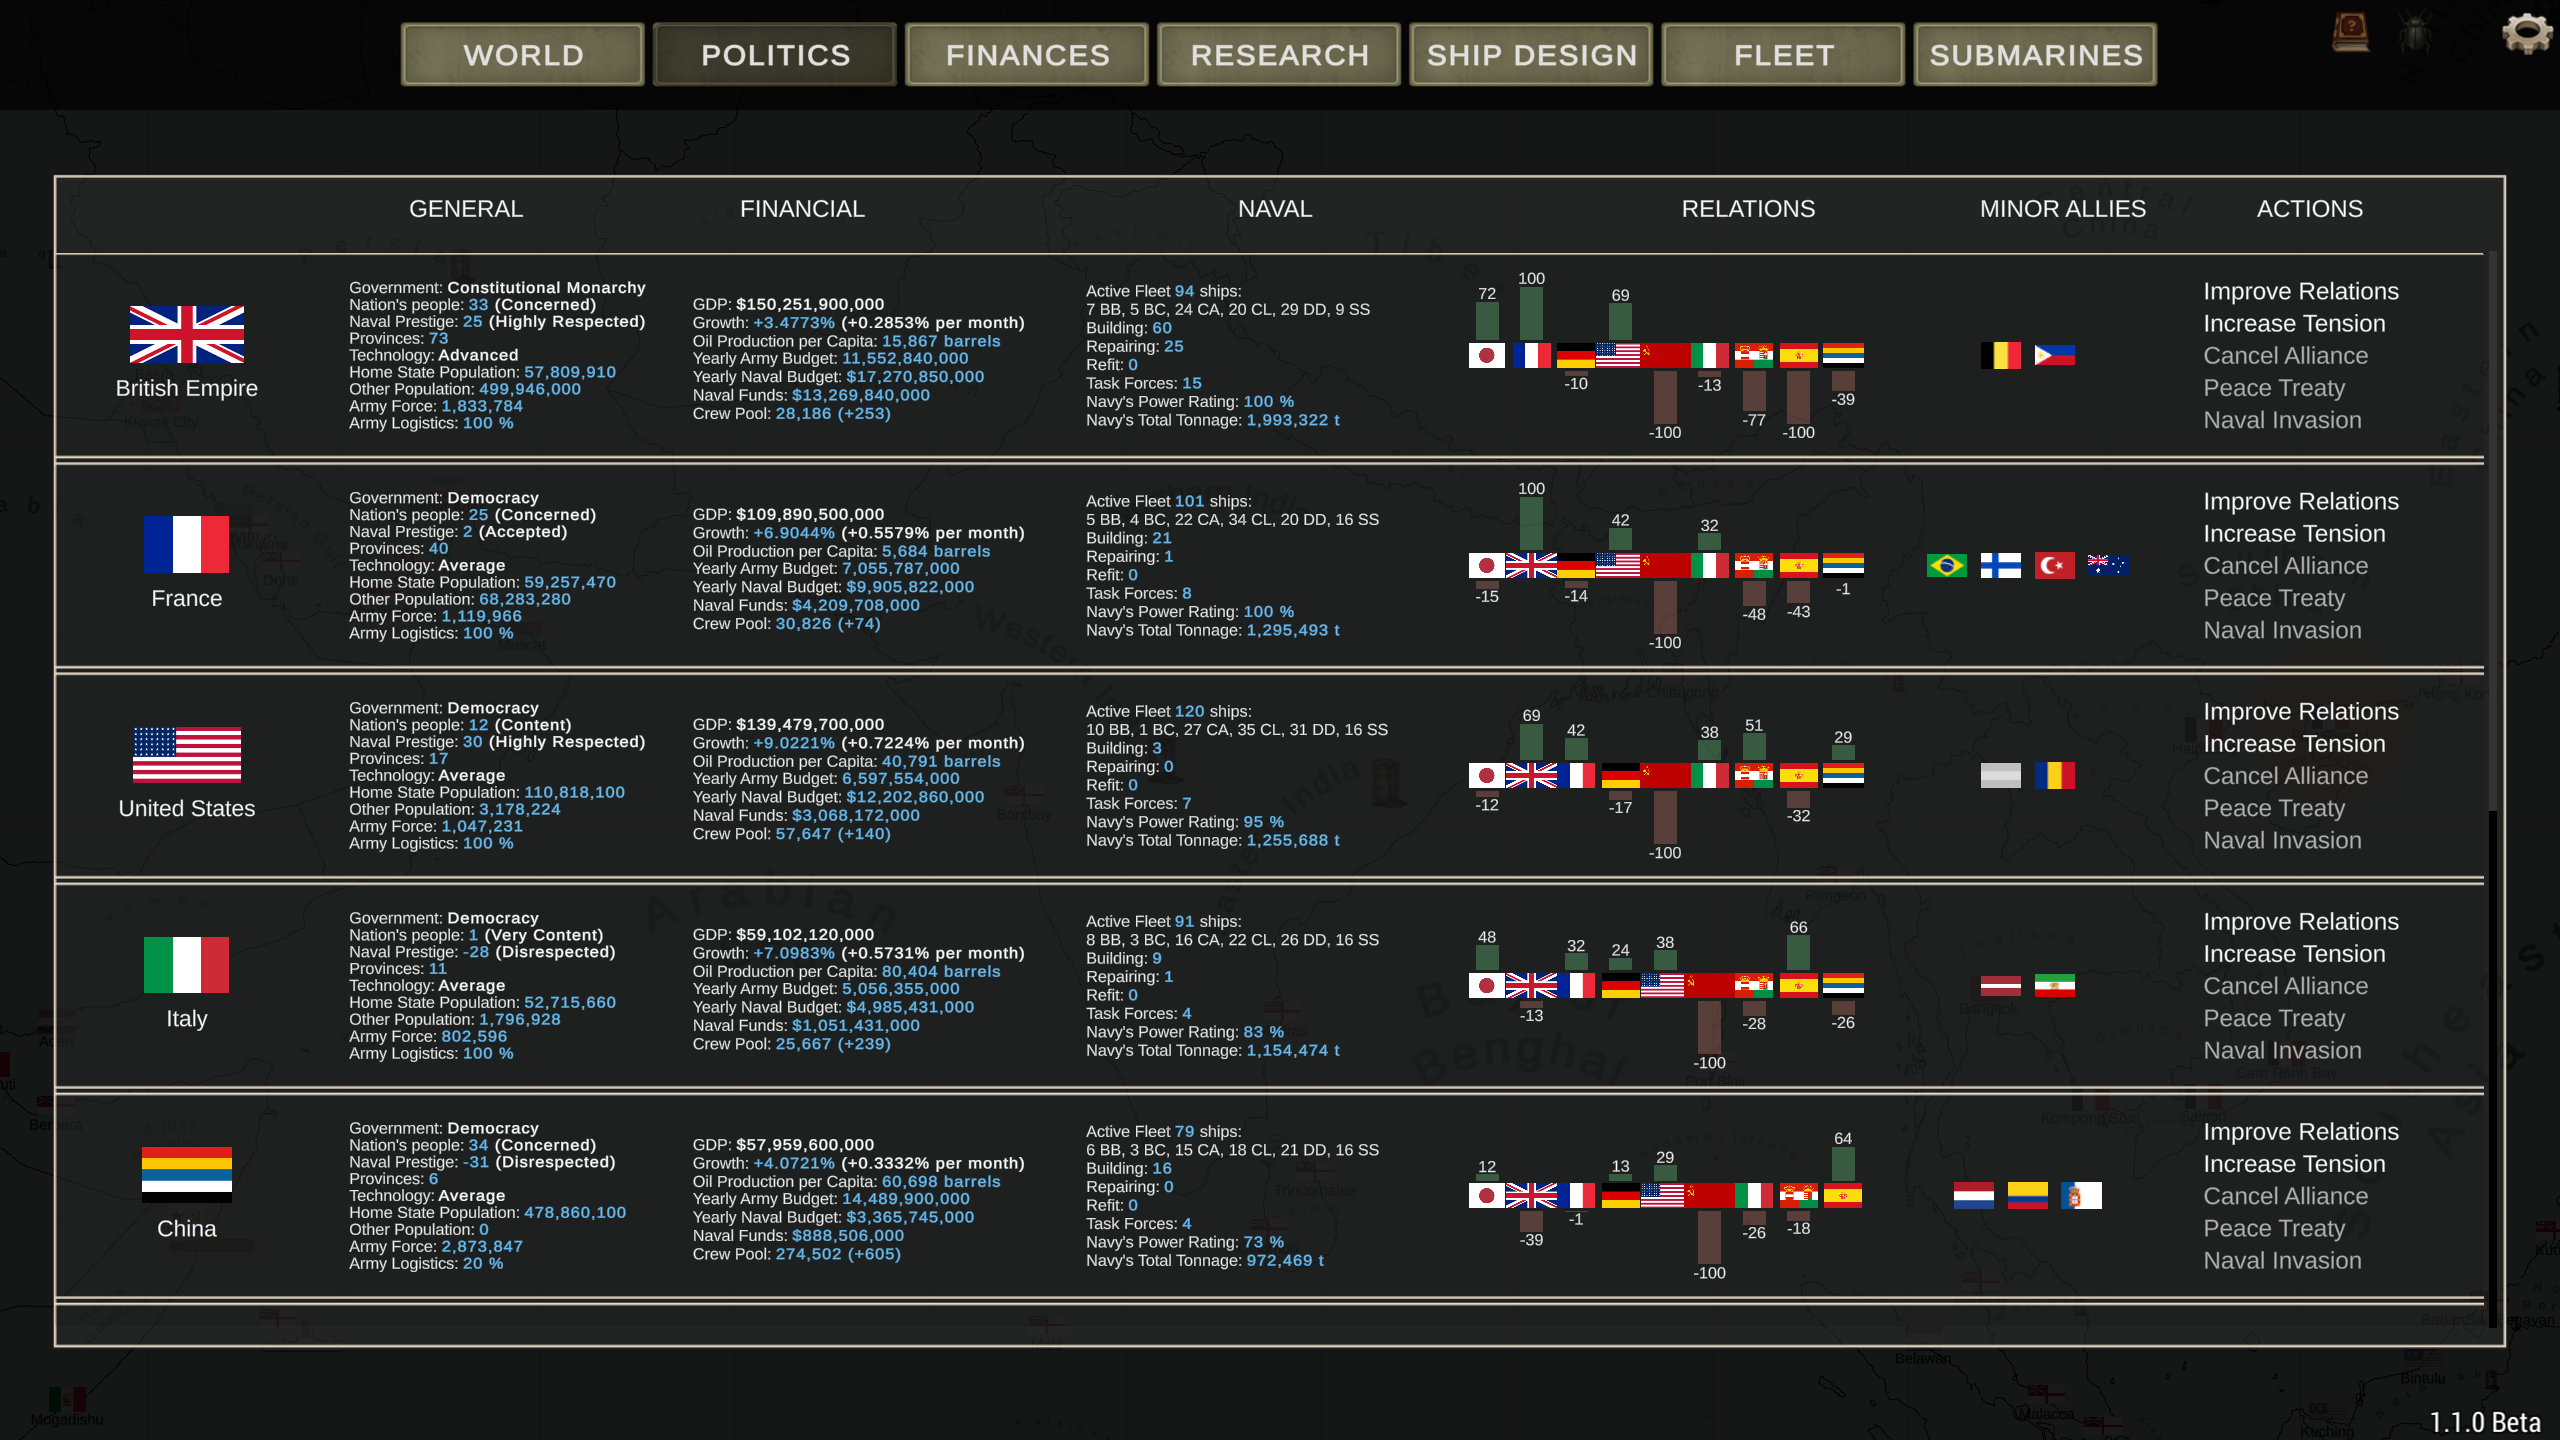Click Australia flag in France minor allies
2560x1440 pixels.
(2109, 565)
